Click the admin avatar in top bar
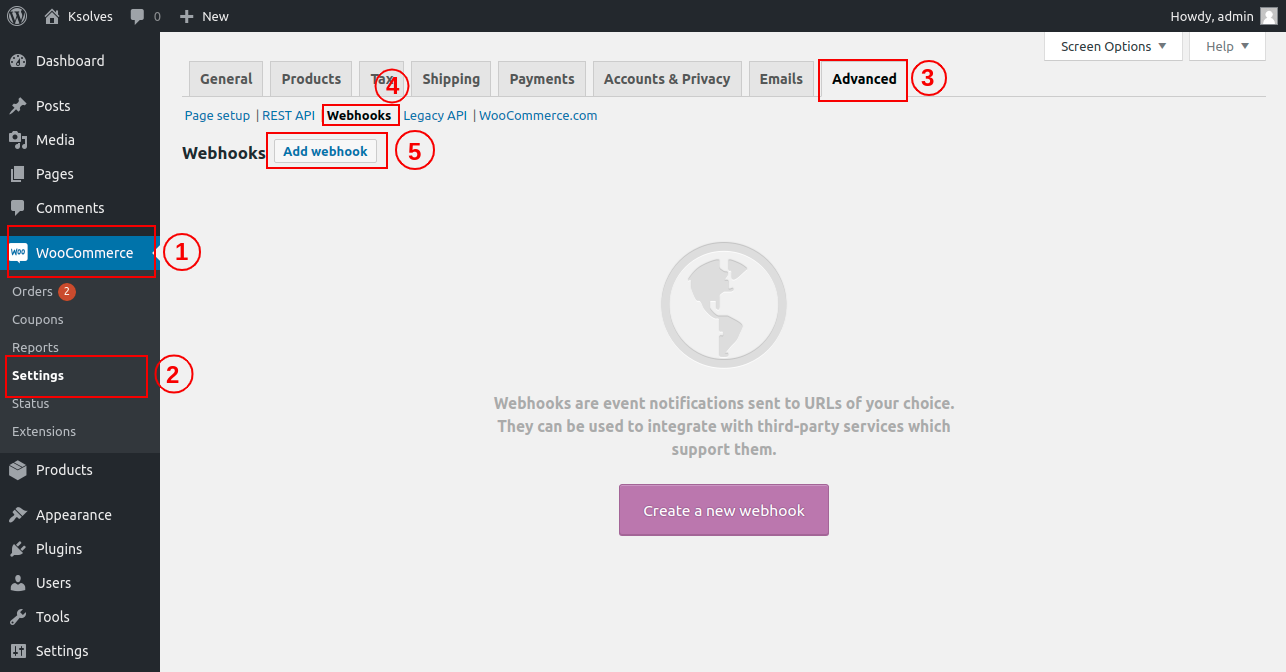The image size is (1286, 672). [1268, 16]
